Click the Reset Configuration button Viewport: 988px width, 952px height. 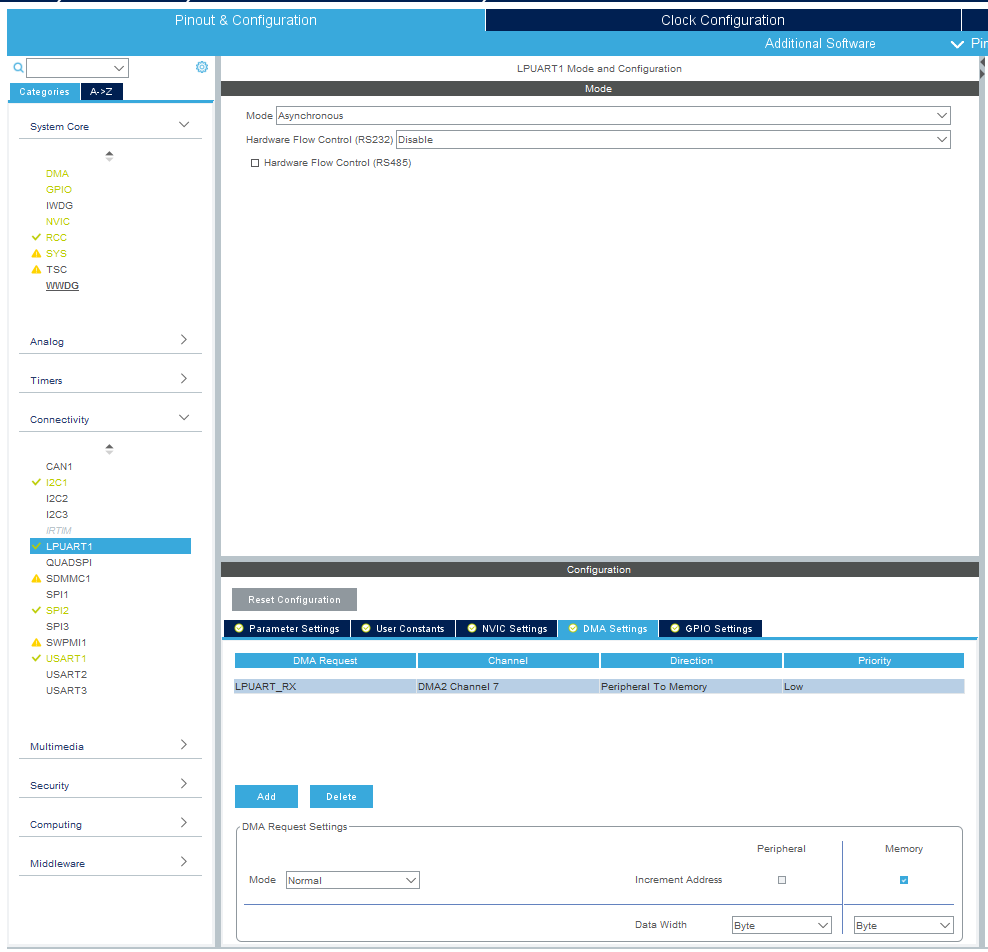coord(294,600)
